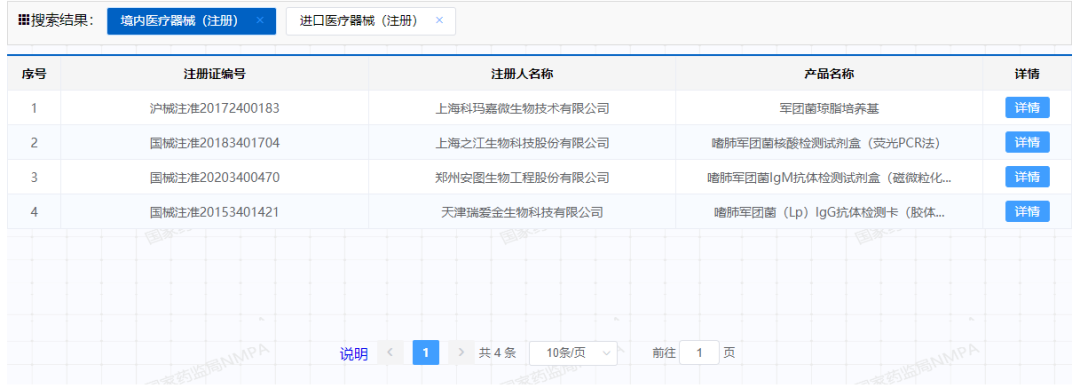The width and height of the screenshot is (1080, 388).
Task: Click row number 4 cell
Action: pos(34,212)
